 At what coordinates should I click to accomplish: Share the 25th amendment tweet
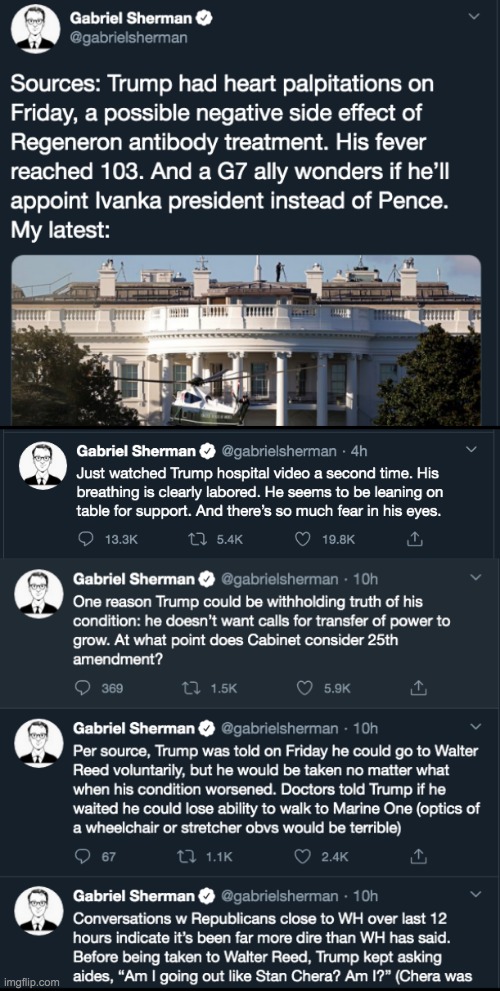418,688
